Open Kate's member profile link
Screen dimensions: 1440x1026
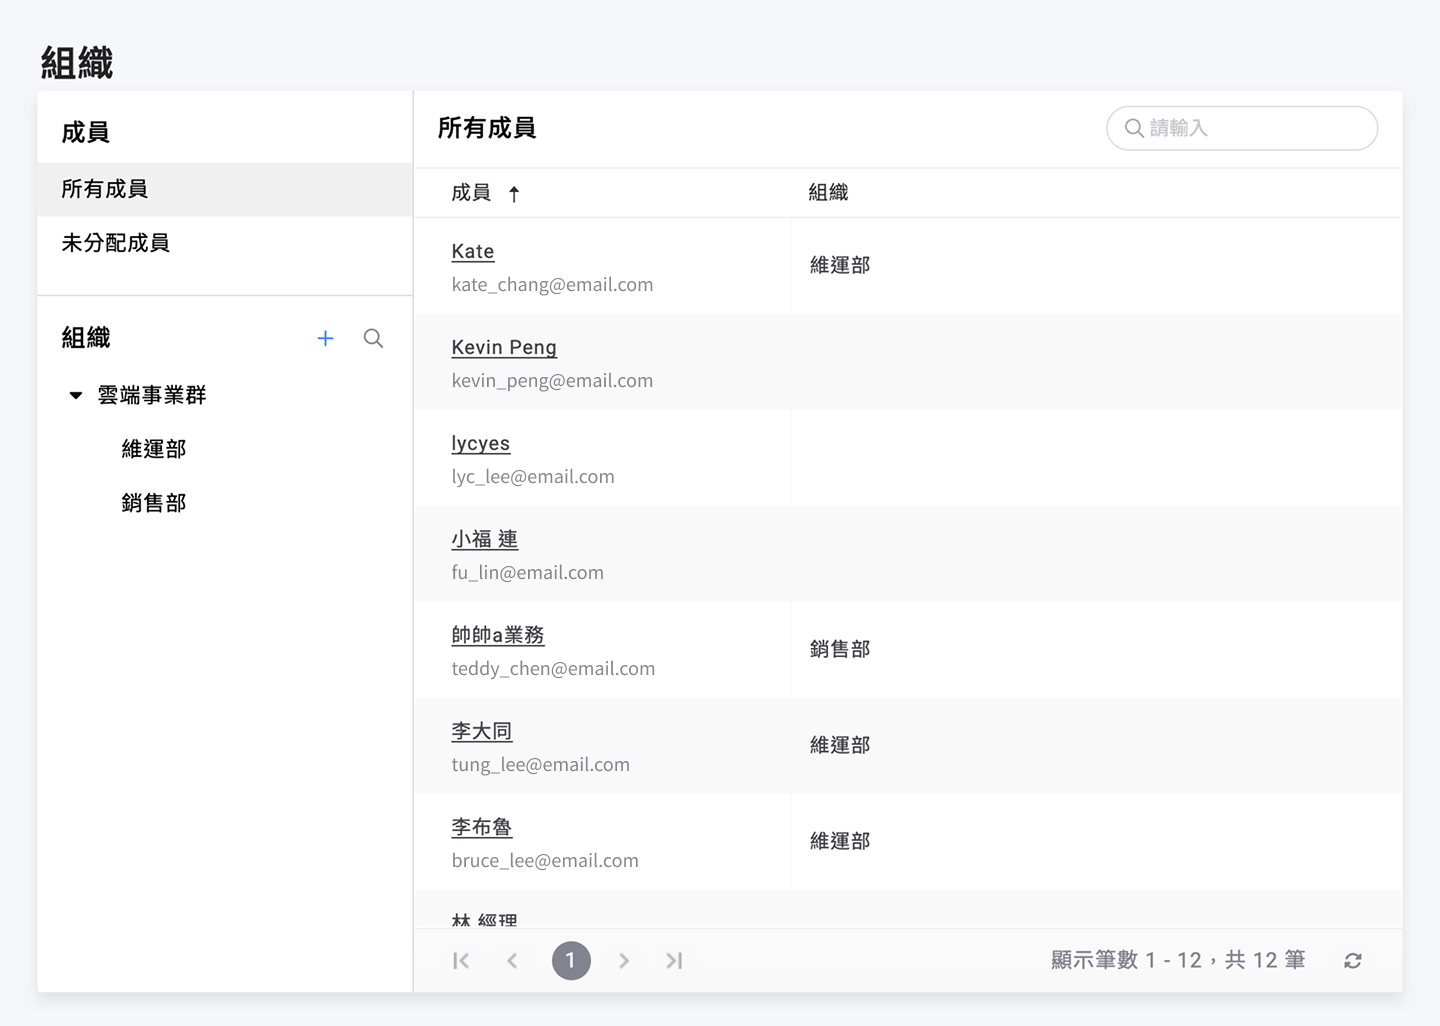click(473, 252)
